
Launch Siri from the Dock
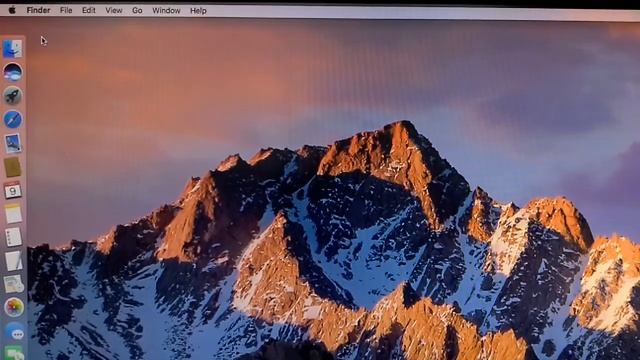(x=13, y=72)
